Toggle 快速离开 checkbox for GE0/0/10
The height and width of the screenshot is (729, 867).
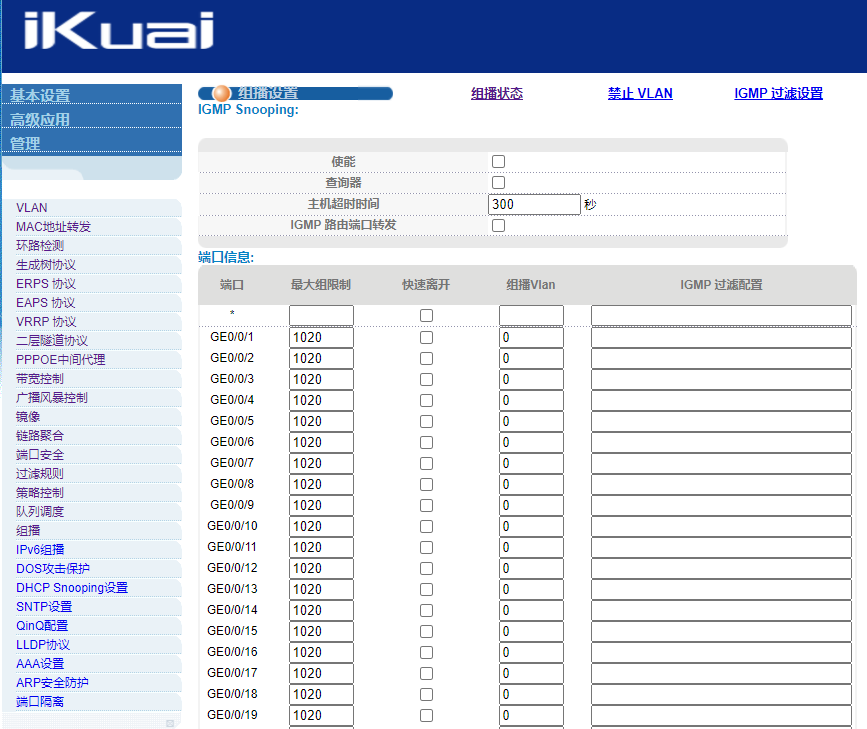tap(426, 527)
